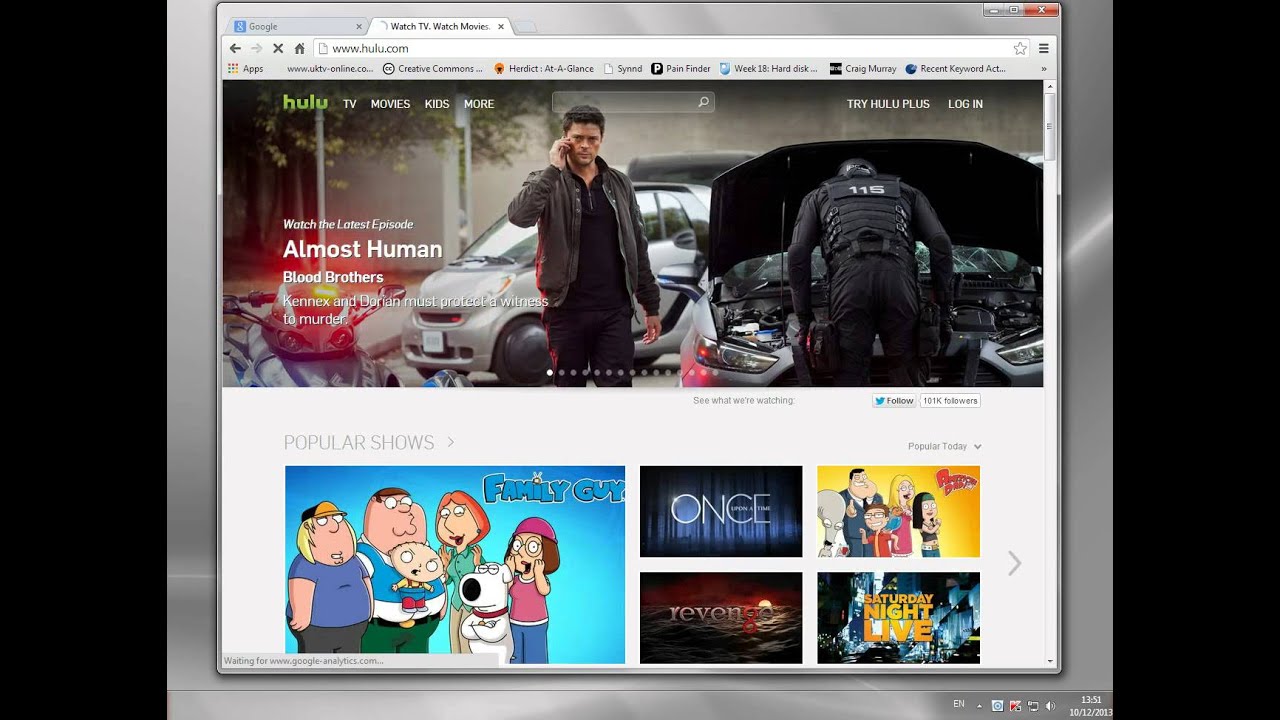Open the Chrome menu hamburger icon
Screen dimensions: 1280x720
[x=1044, y=48]
